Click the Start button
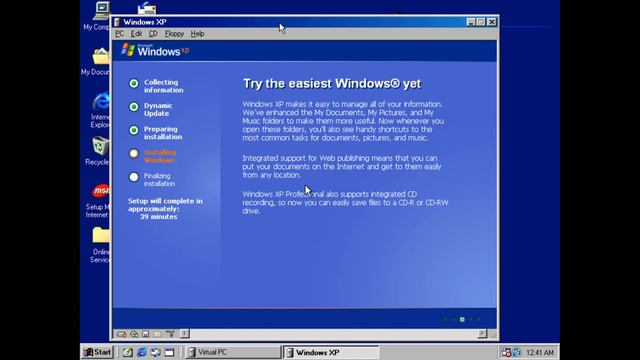 98,352
